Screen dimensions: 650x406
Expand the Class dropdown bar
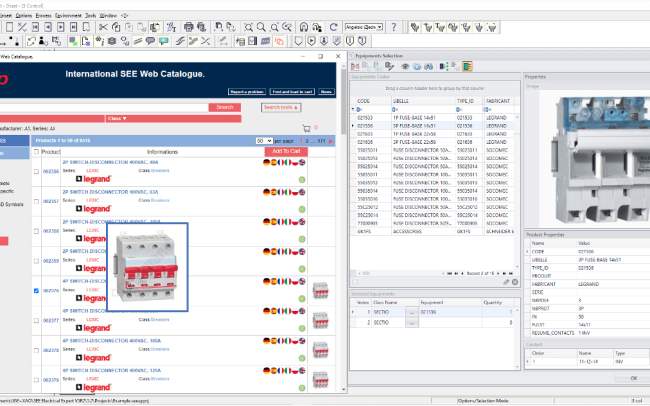coord(116,118)
